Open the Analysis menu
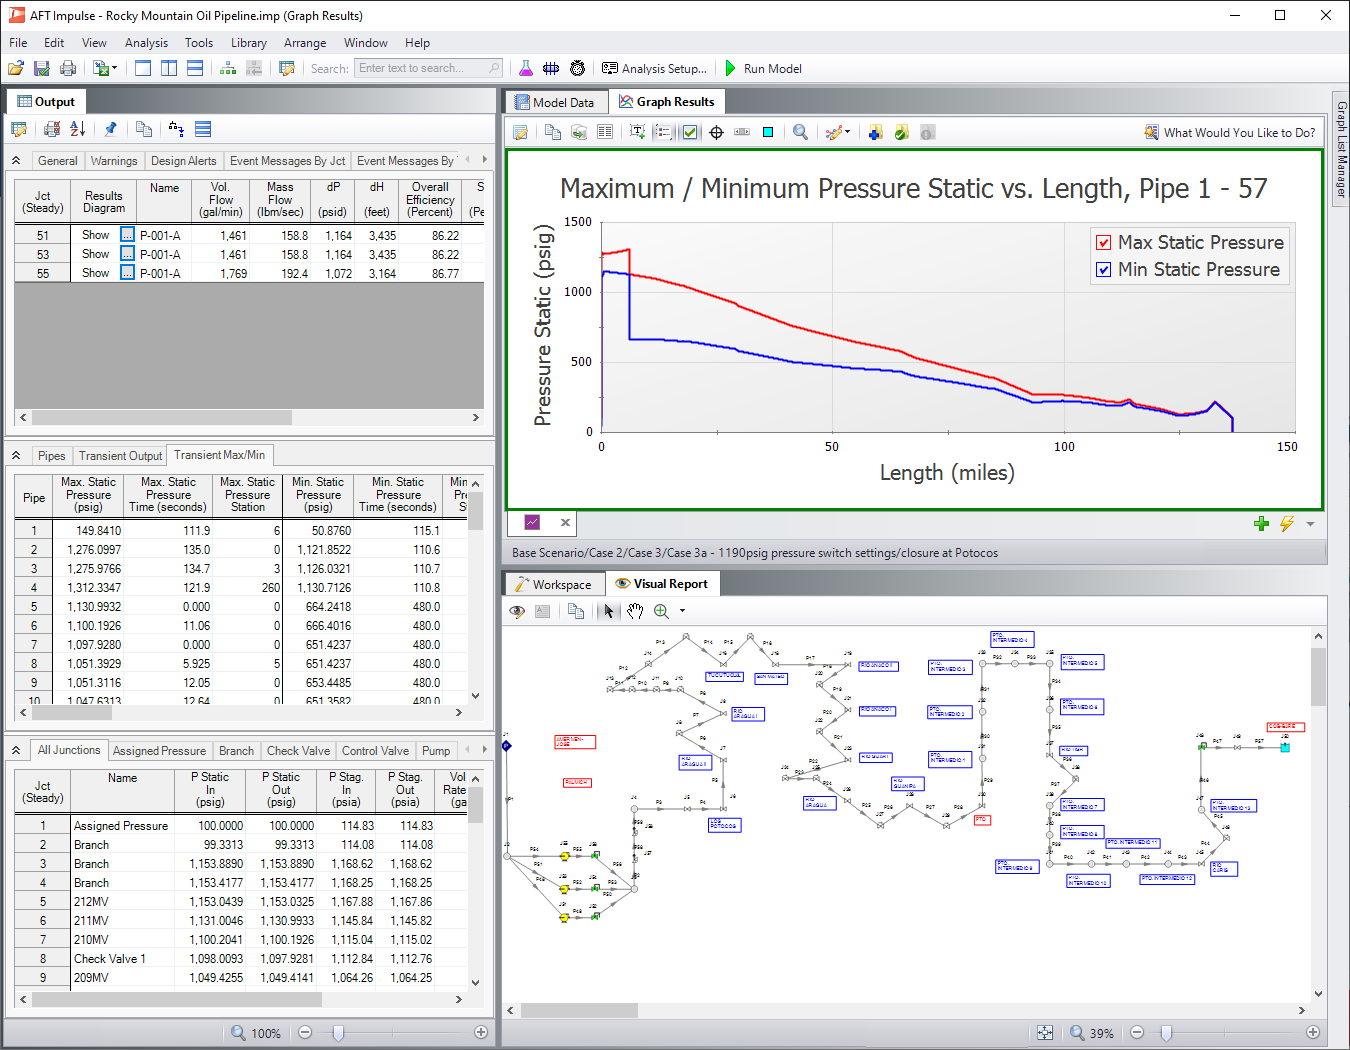Image resolution: width=1350 pixels, height=1050 pixels. tap(146, 43)
